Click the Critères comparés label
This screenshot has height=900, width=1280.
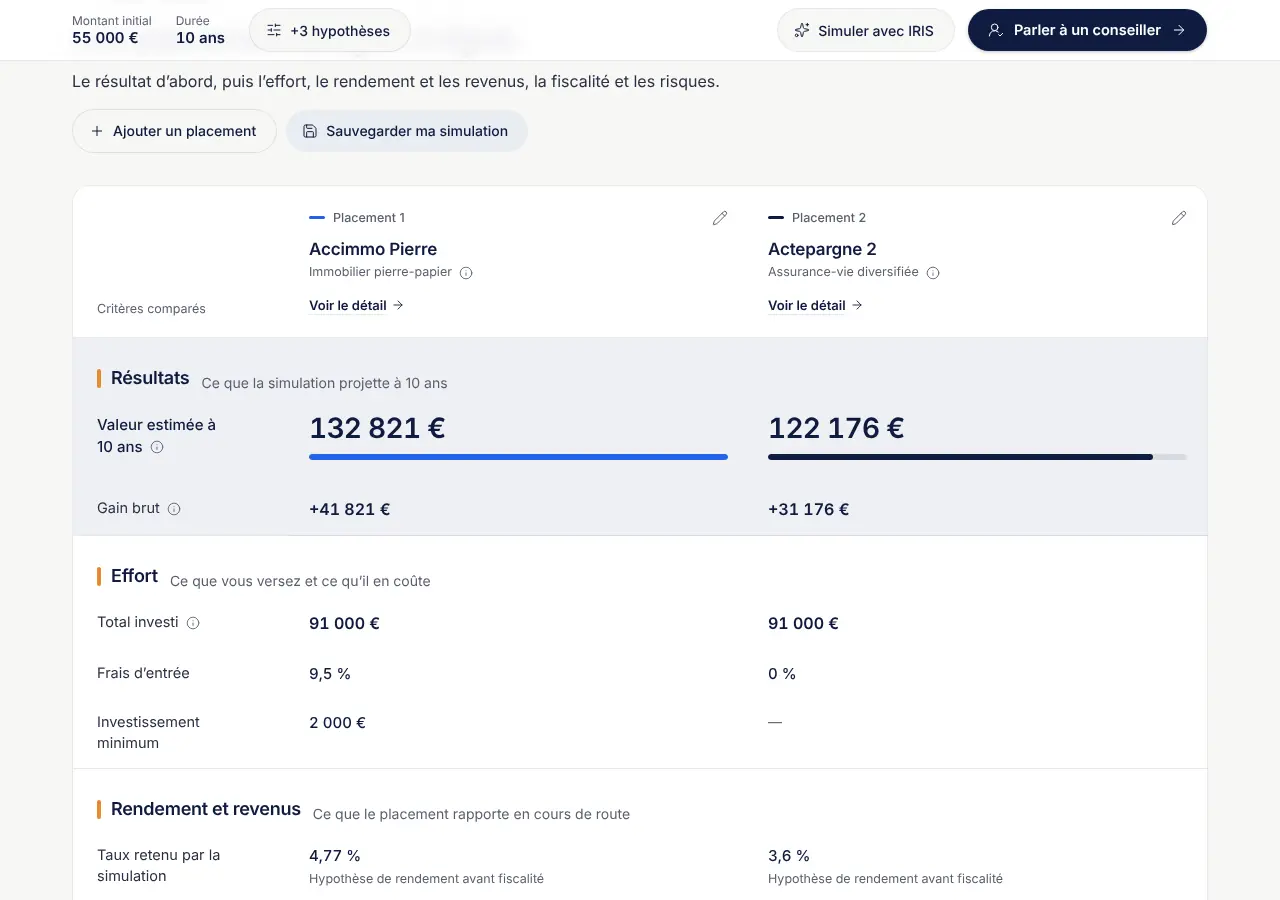pos(151,309)
